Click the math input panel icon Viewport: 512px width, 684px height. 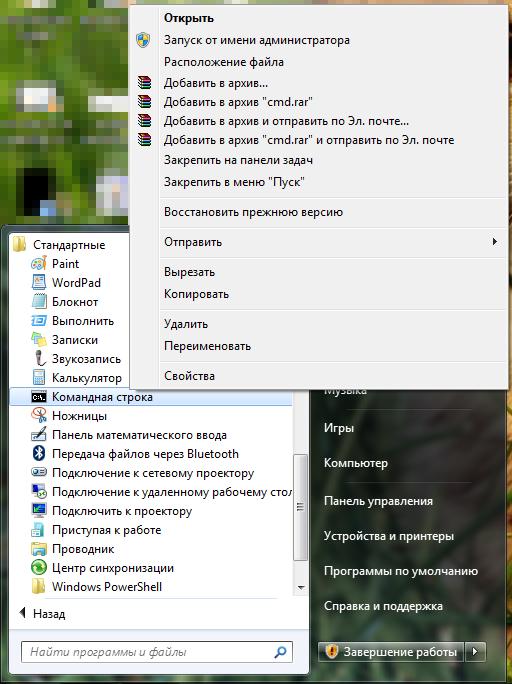tap(39, 435)
